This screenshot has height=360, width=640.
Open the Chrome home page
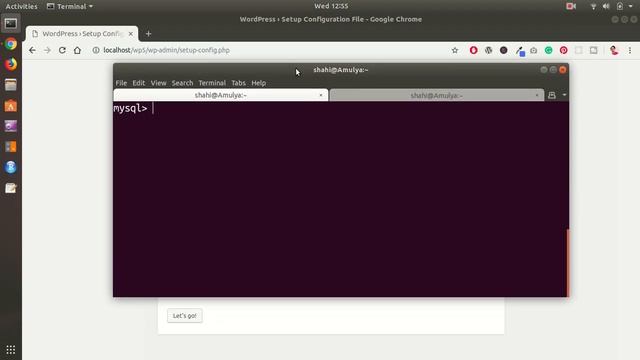coord(77,50)
